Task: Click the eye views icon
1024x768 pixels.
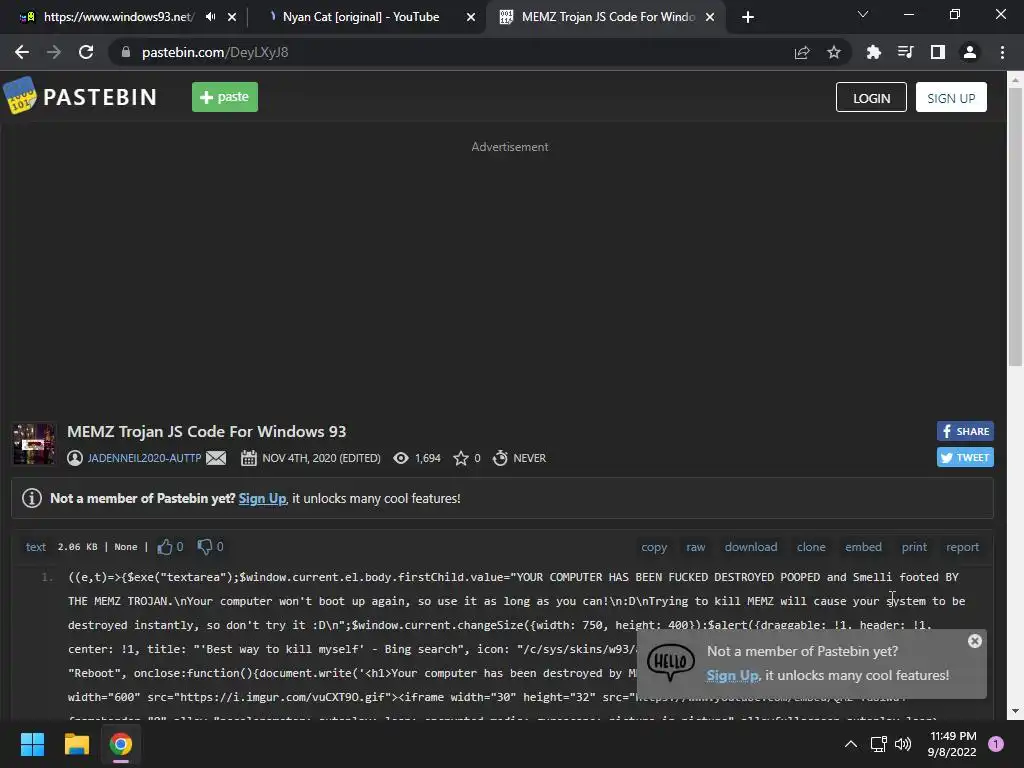Action: (x=401, y=458)
